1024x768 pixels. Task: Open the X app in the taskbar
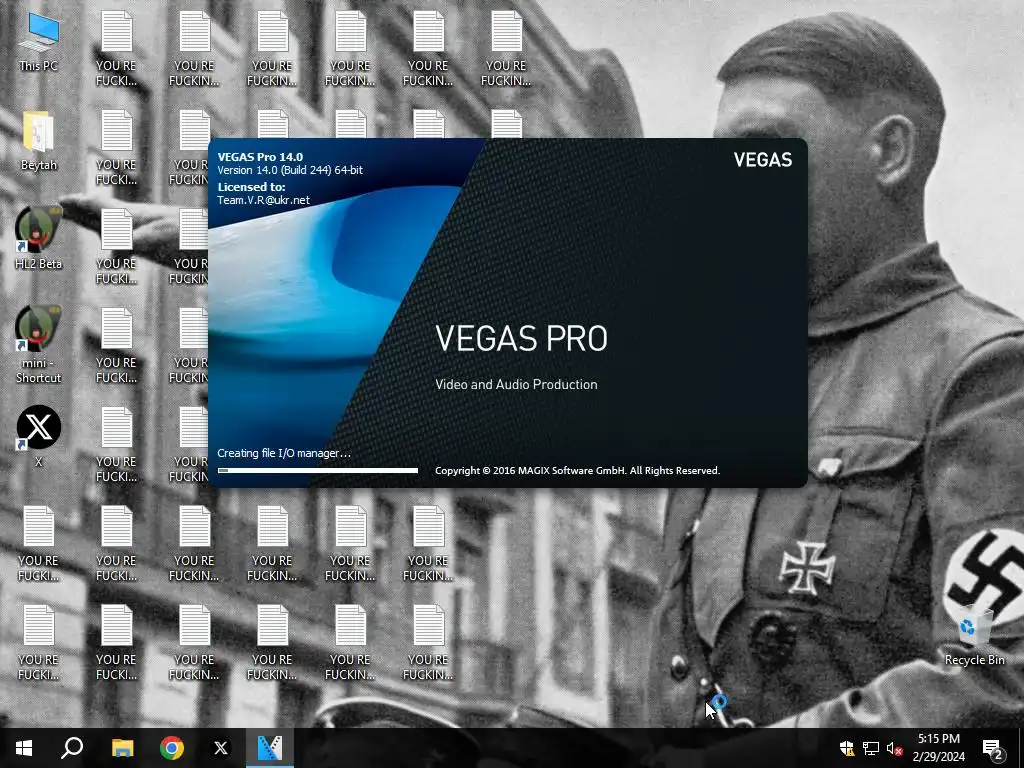tap(221, 748)
